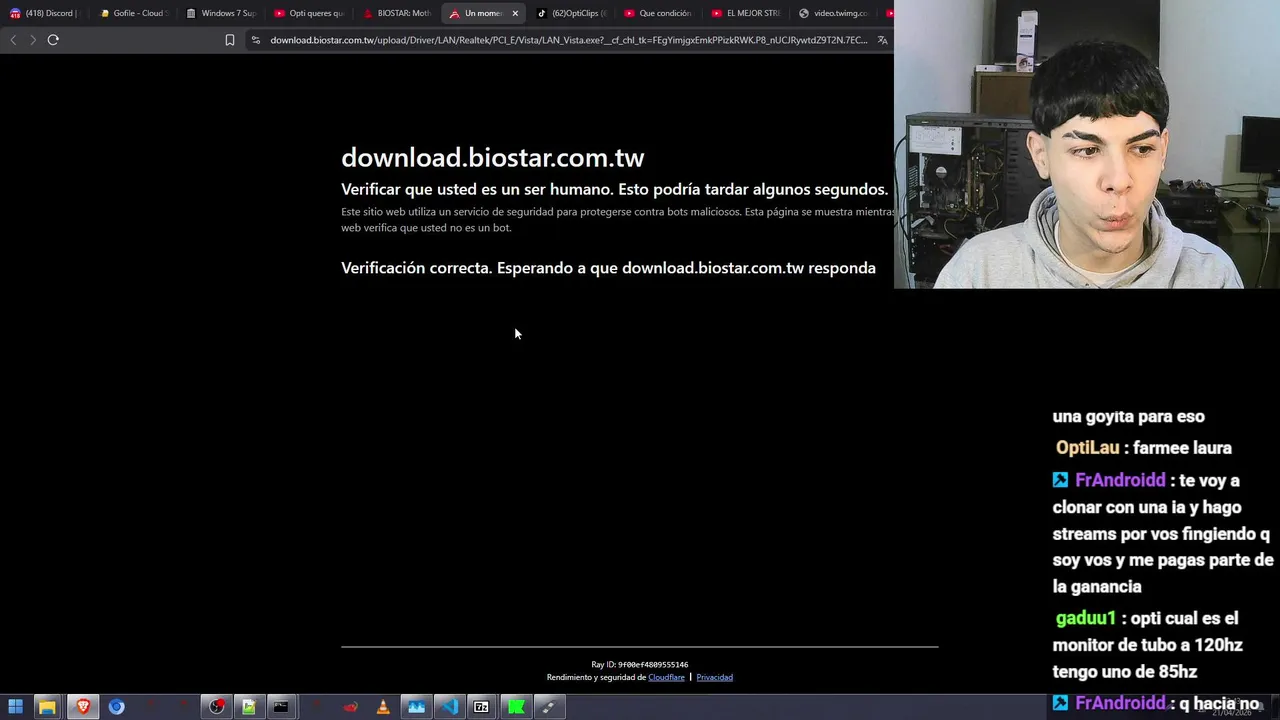Viewport: 1280px width, 720px height.
Task: Click 'Verificación correcta' status message
Action: click(x=608, y=268)
